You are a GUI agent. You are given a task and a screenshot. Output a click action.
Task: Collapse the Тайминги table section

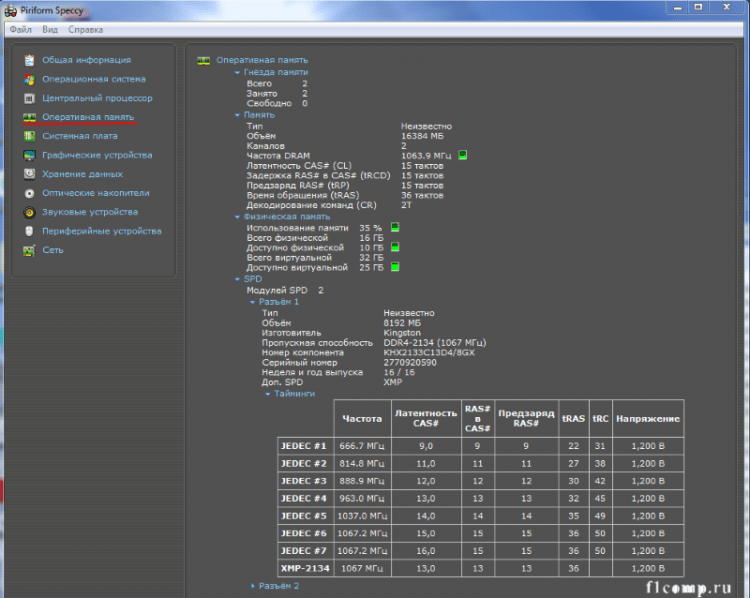tap(268, 394)
